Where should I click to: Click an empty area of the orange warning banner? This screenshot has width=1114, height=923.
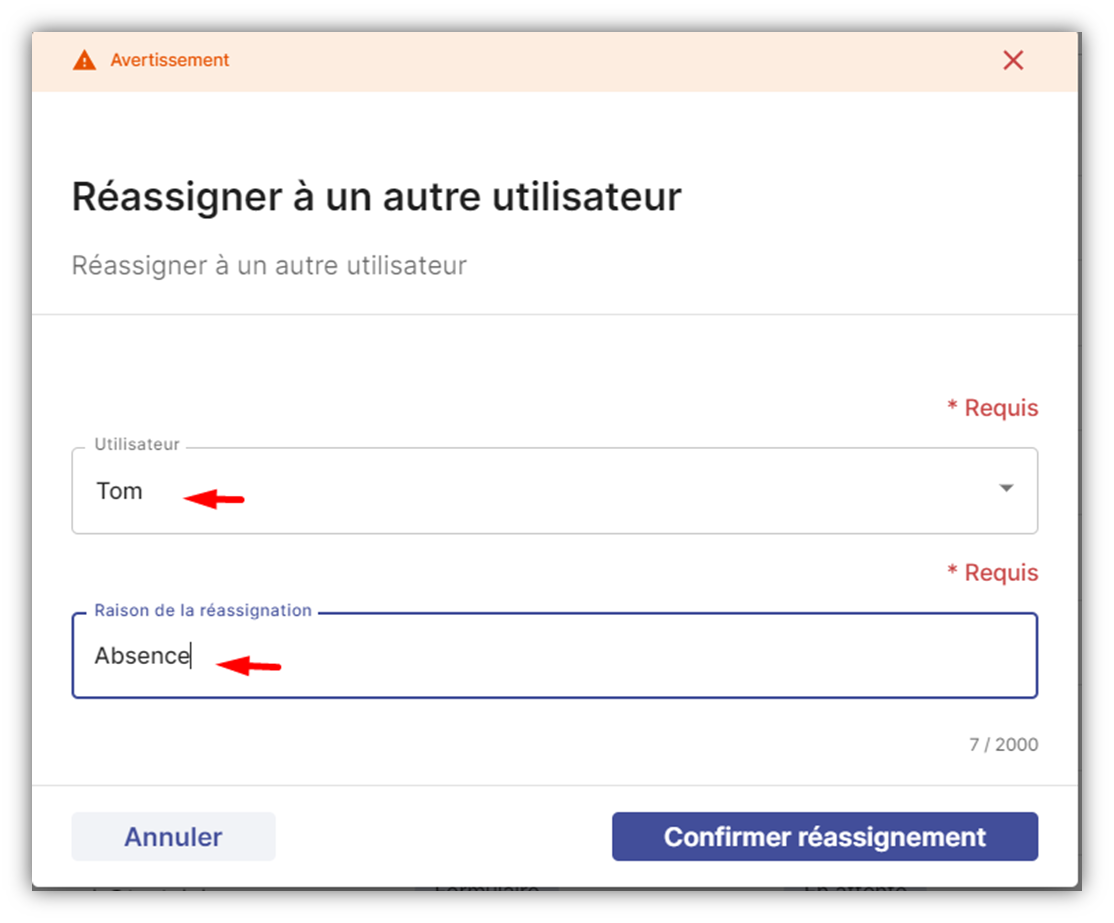pyautogui.click(x=604, y=61)
